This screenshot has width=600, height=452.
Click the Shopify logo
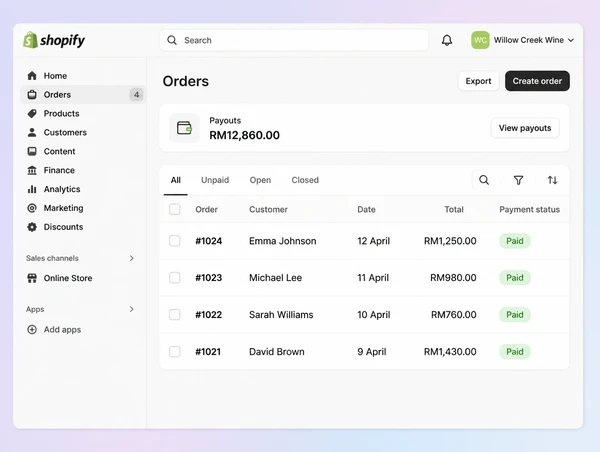click(54, 40)
